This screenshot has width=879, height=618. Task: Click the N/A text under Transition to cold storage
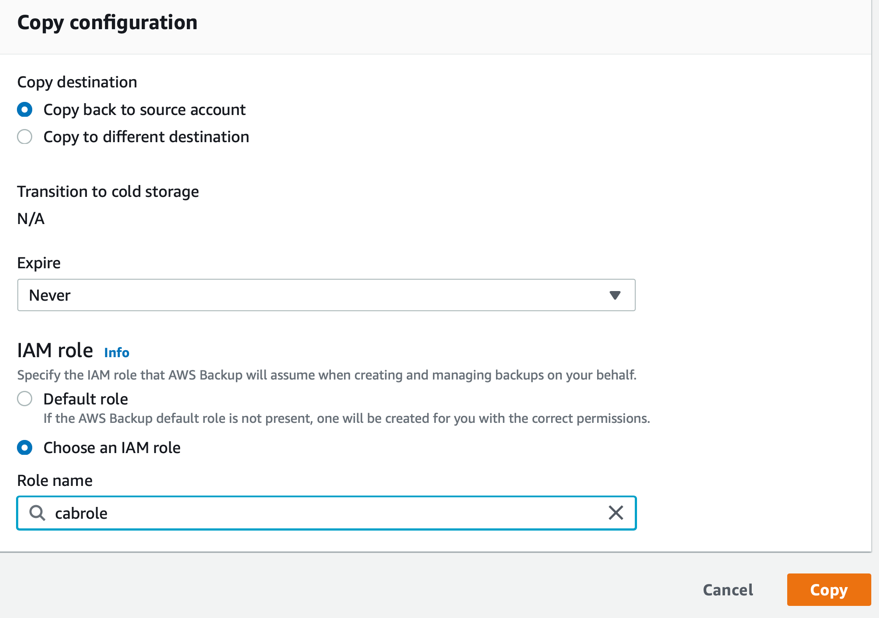(x=27, y=218)
